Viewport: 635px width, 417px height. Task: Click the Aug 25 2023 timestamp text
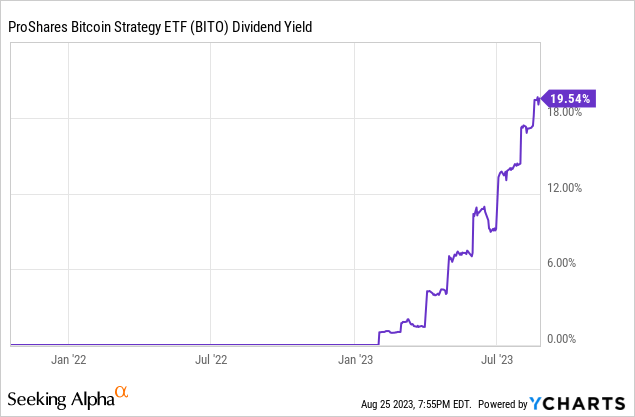tap(415, 404)
